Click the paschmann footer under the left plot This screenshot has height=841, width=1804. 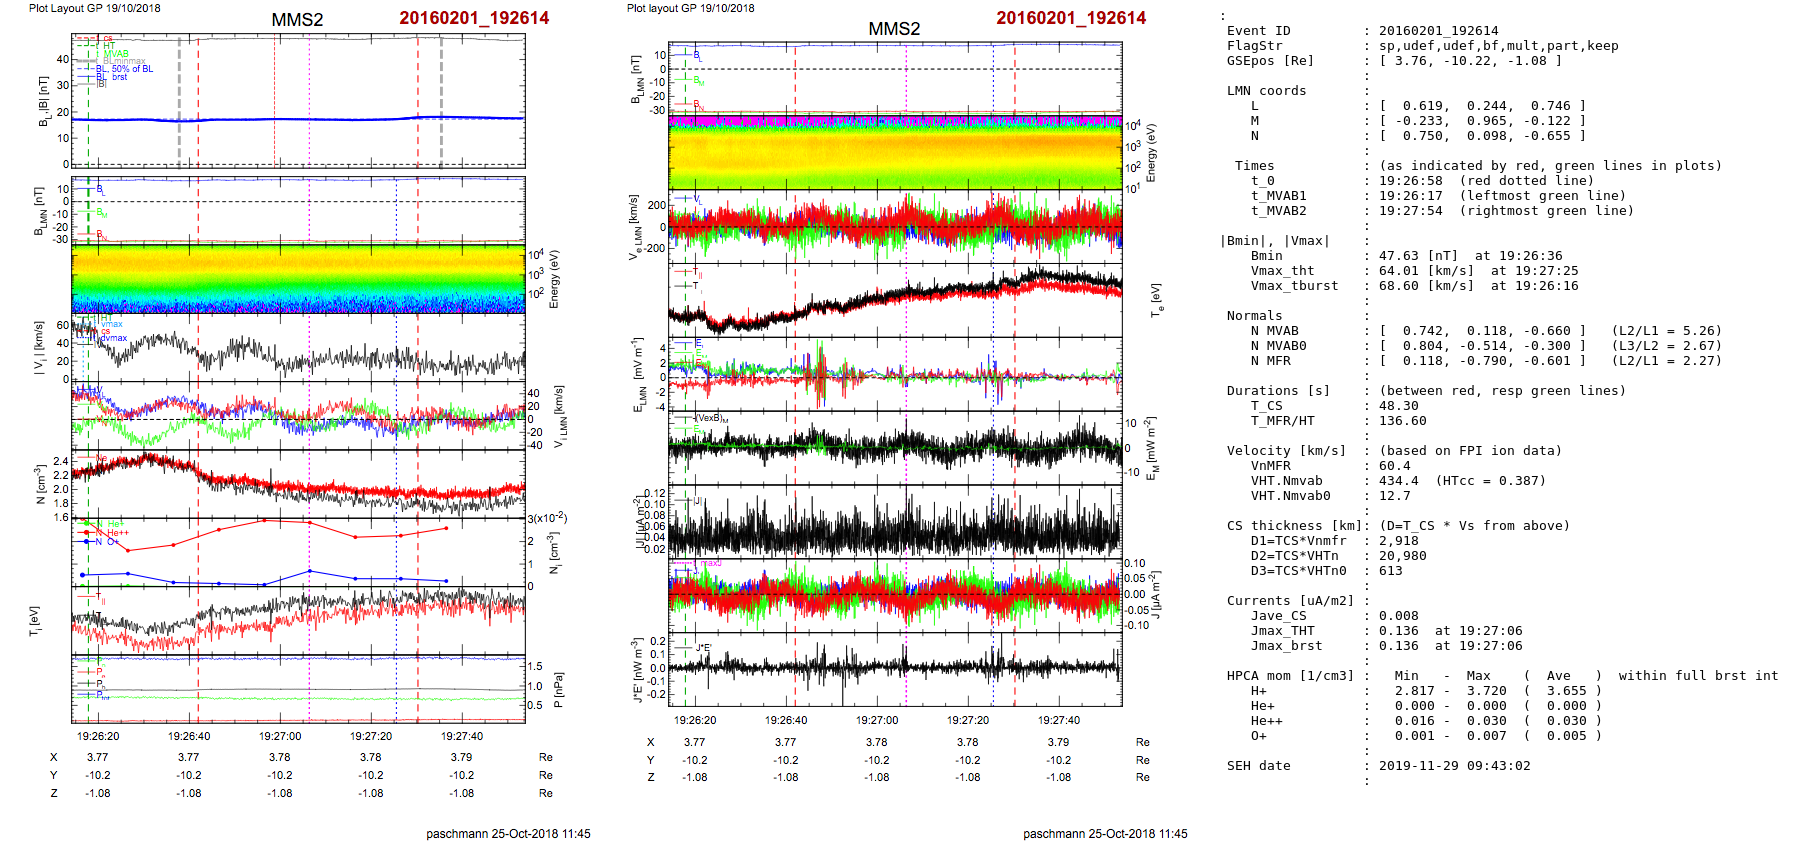(x=508, y=833)
